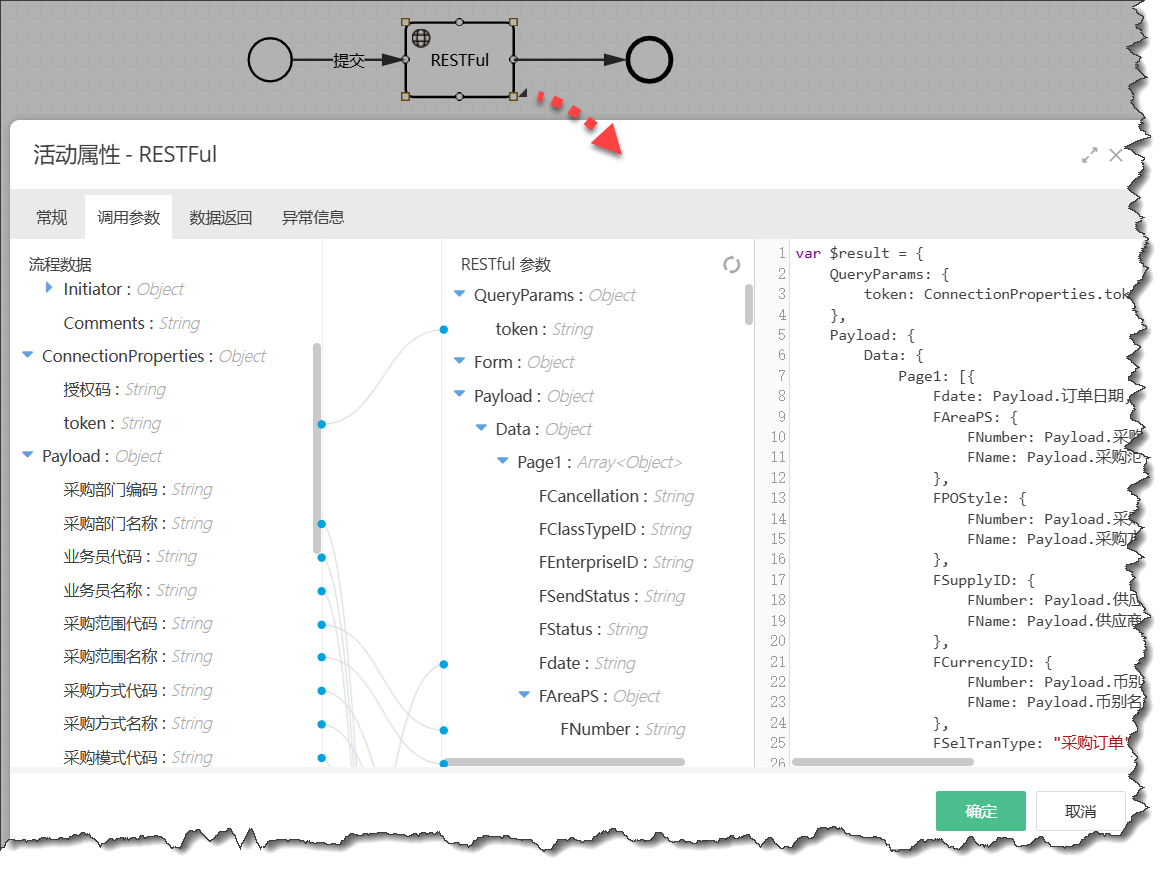Screen dimensions: 1172x873
Task: Switch to the 常规 tab
Action: pos(52,217)
